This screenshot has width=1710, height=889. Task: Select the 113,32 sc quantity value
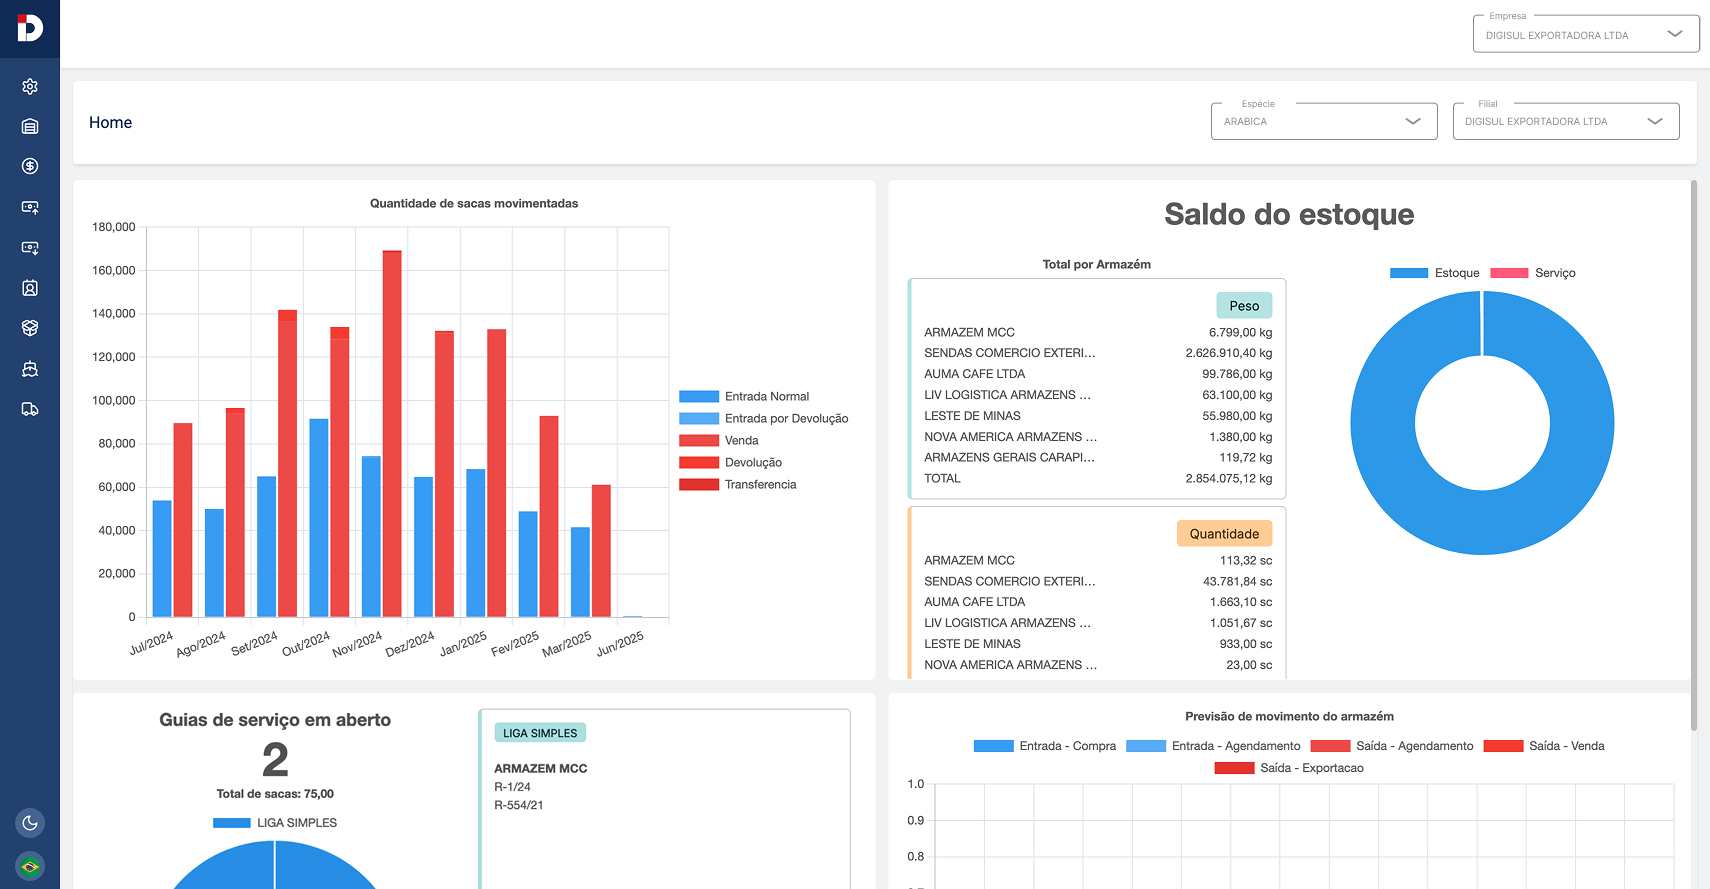pyautogui.click(x=1246, y=560)
